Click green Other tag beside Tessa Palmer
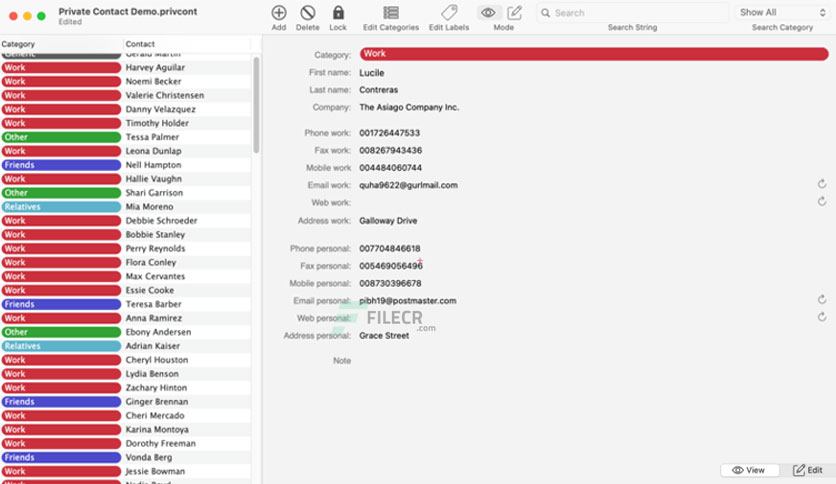Viewport: 836px width, 484px height. (x=61, y=137)
